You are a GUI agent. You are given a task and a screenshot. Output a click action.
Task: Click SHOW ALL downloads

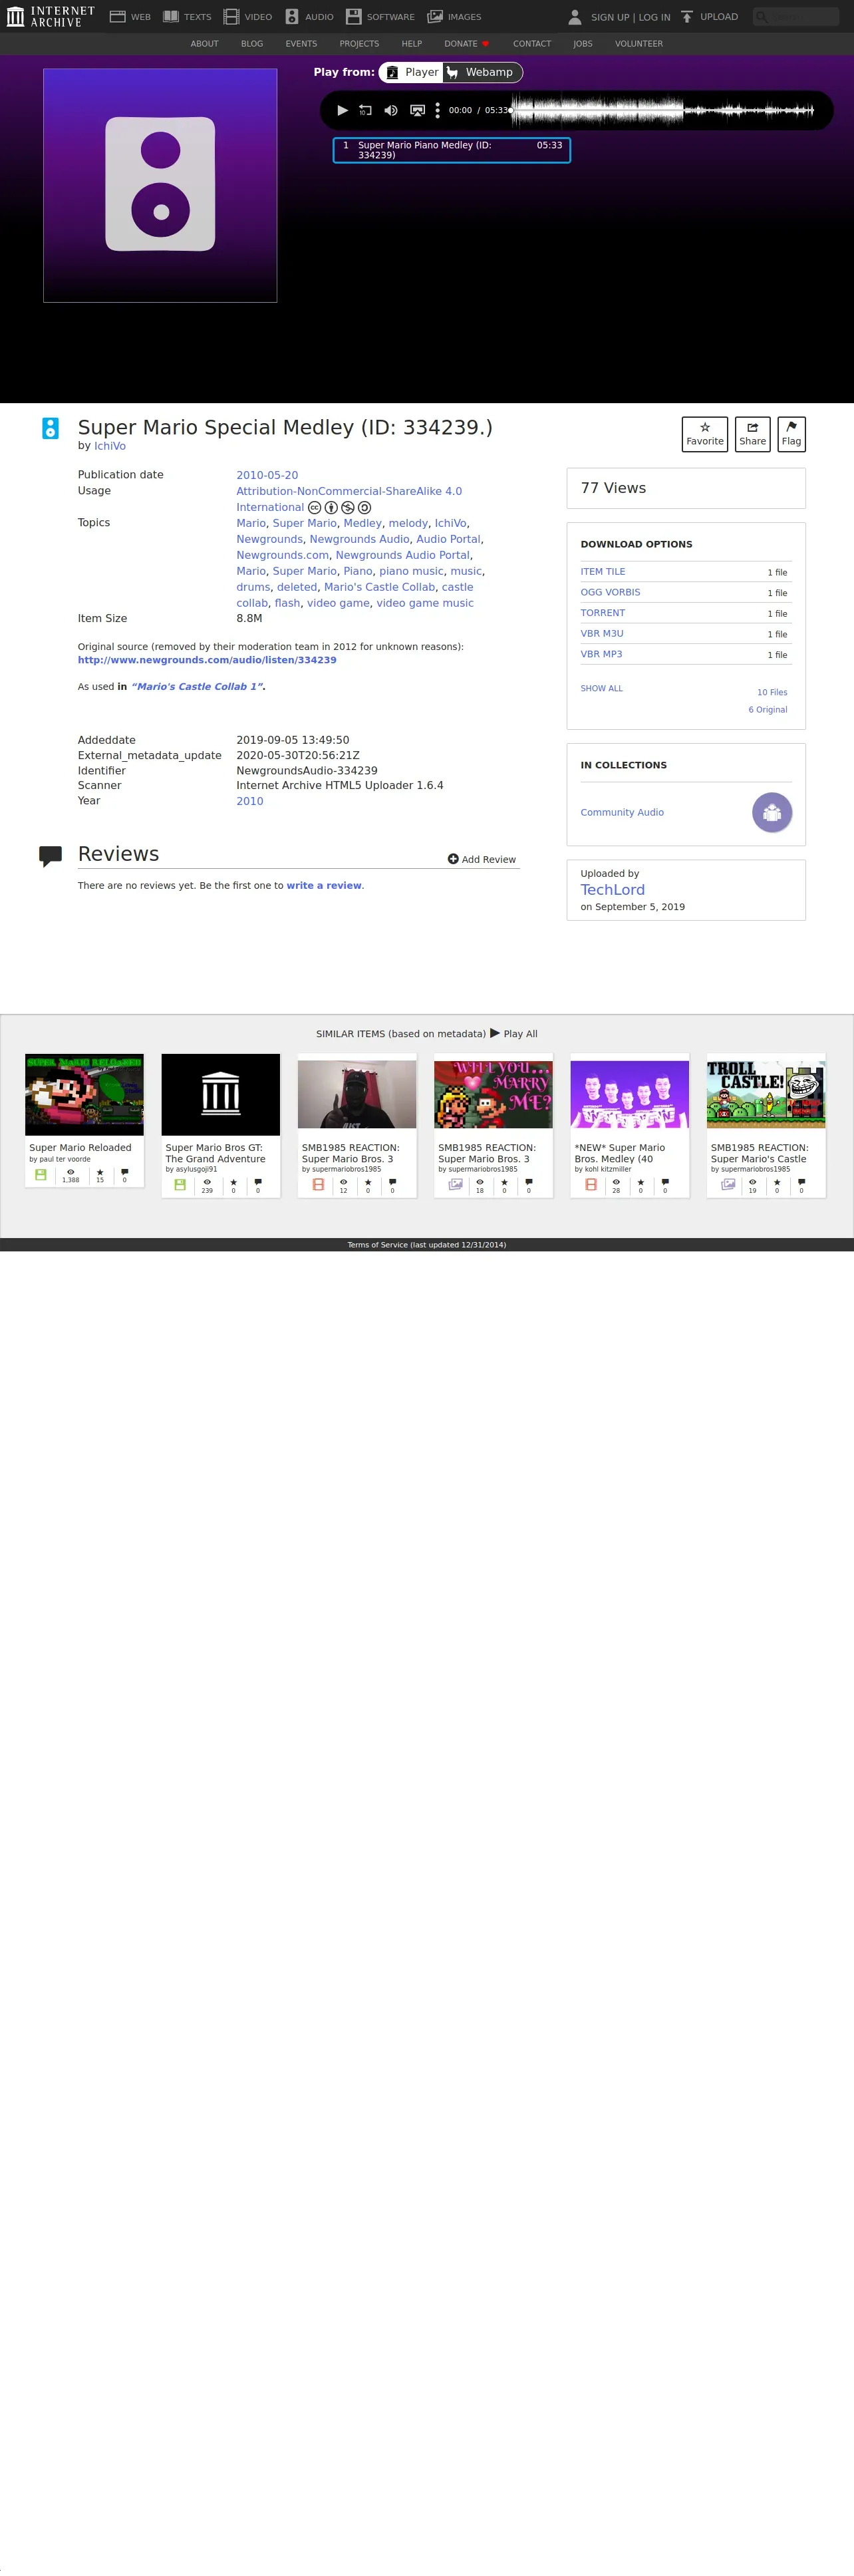(601, 688)
